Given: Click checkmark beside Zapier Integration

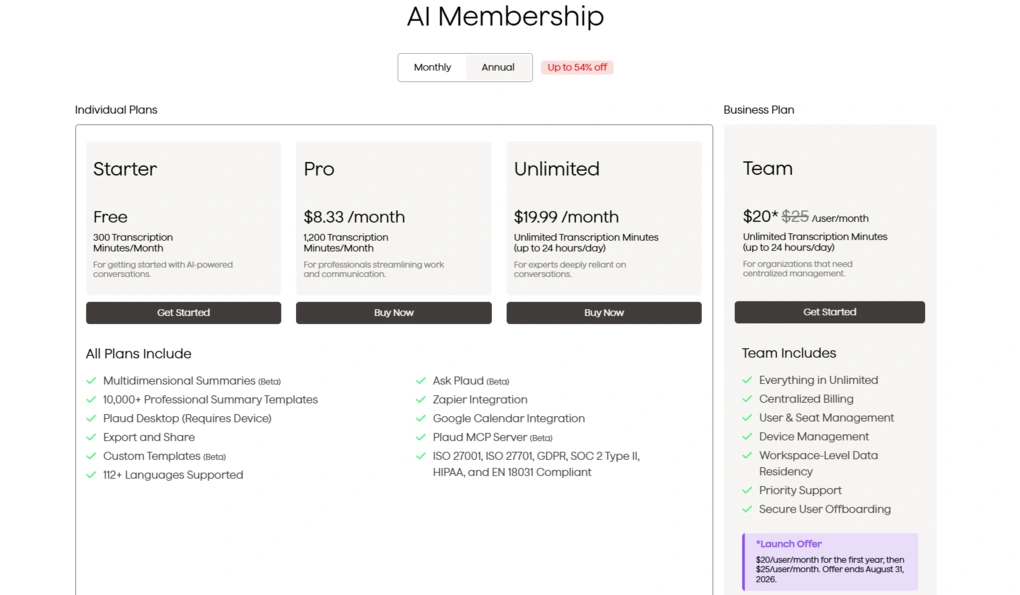Looking at the screenshot, I should tap(421, 400).
